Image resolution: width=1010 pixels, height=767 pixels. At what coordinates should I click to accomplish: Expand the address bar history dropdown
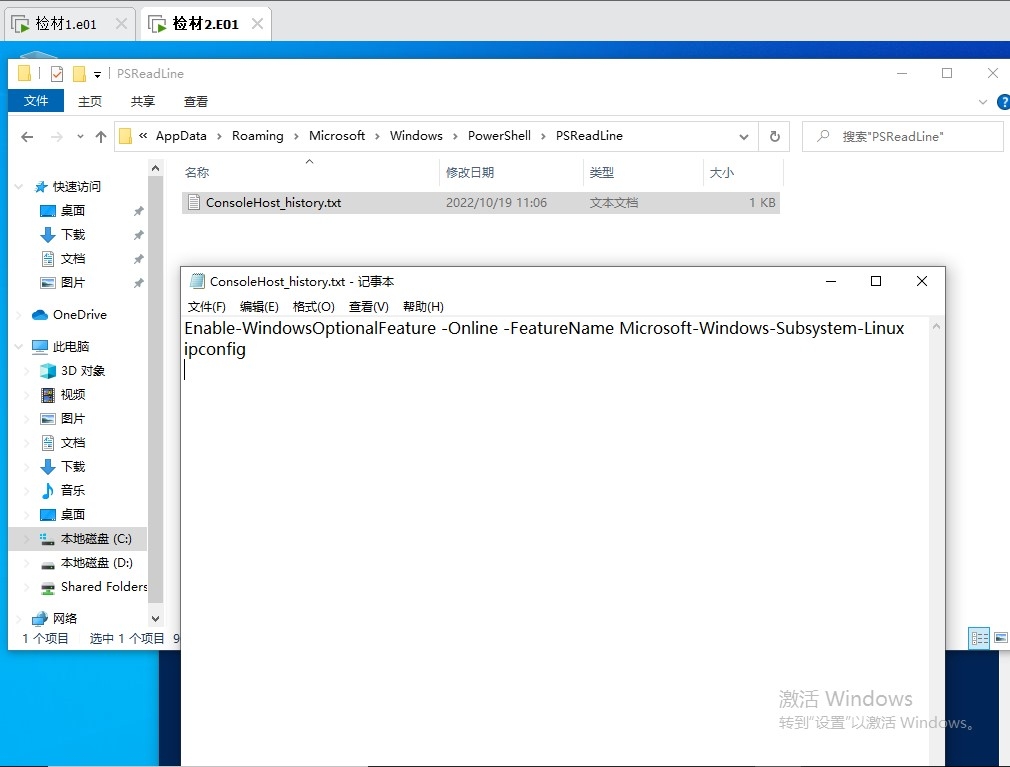click(x=744, y=137)
